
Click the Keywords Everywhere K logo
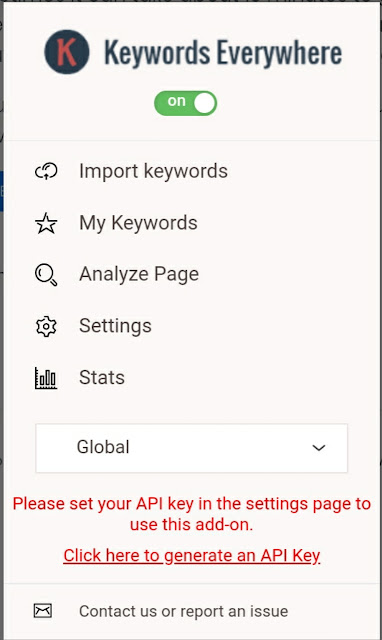click(x=67, y=52)
